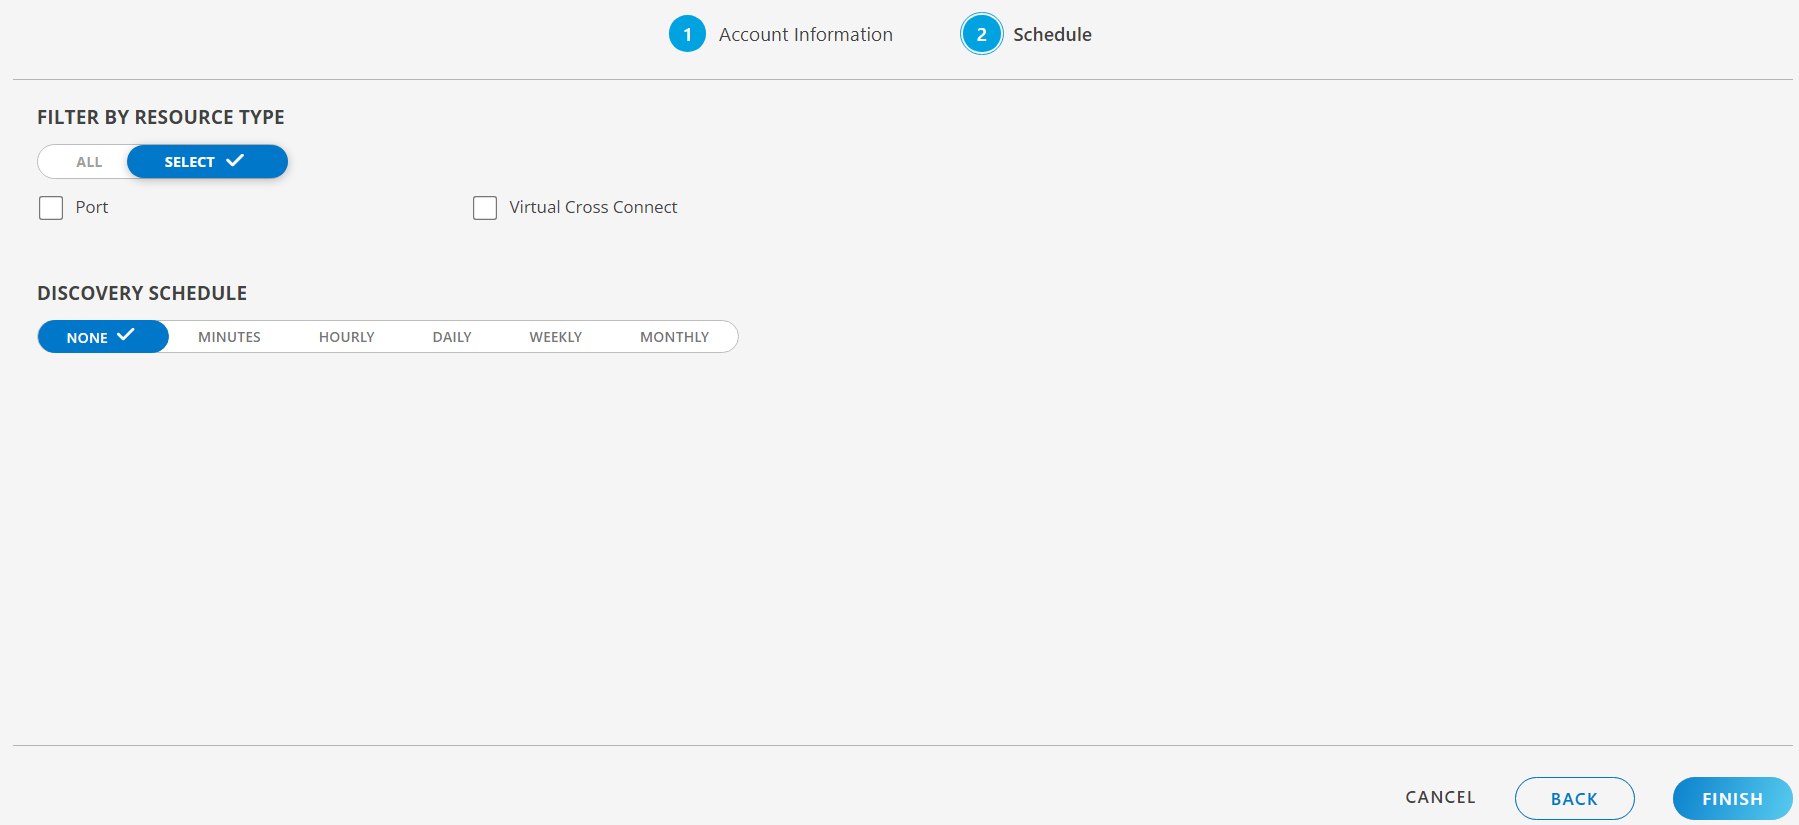Image resolution: width=1799 pixels, height=825 pixels.
Task: Set discovery schedule to NONE
Action: click(103, 337)
